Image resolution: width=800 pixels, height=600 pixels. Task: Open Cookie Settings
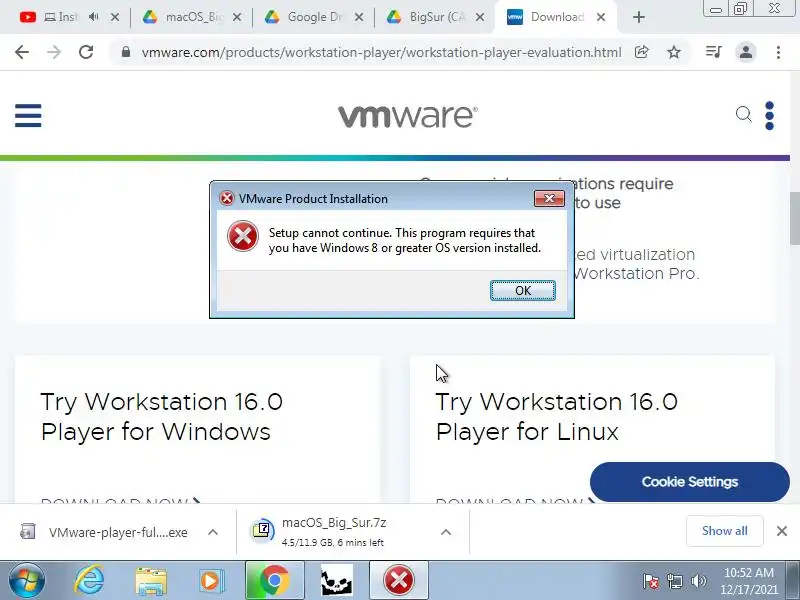click(x=690, y=482)
